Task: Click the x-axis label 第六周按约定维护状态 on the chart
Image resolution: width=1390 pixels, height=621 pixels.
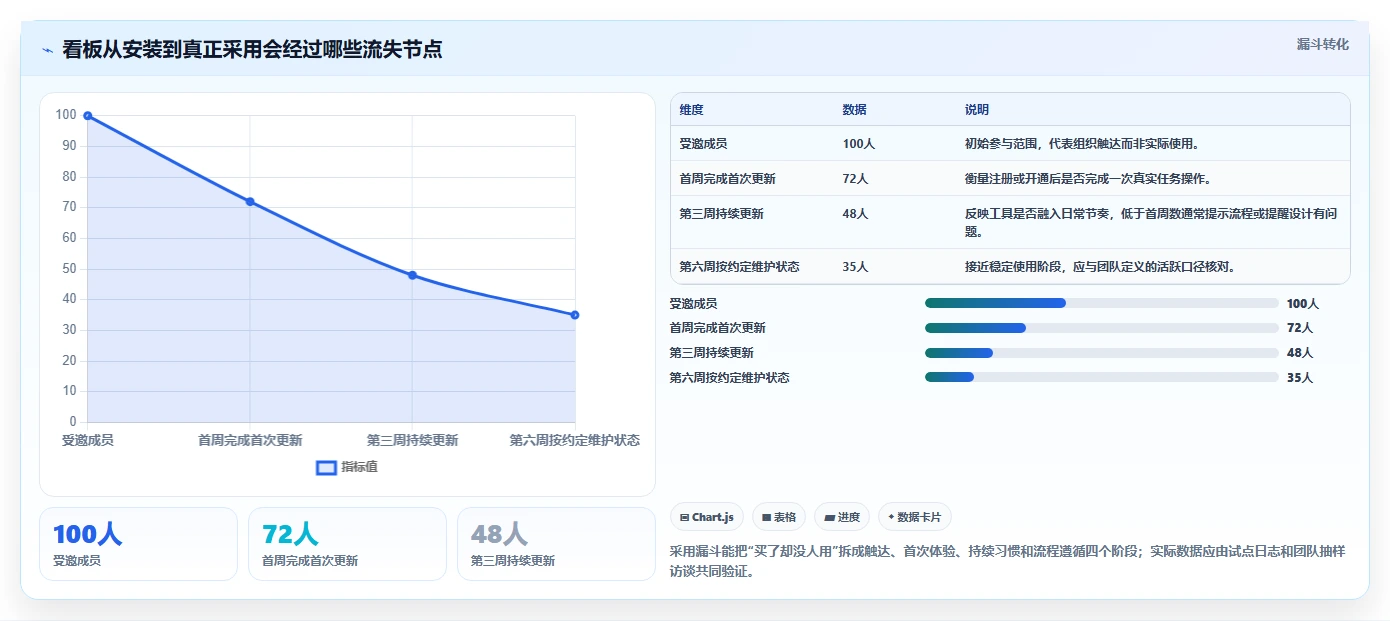Action: click(575, 440)
